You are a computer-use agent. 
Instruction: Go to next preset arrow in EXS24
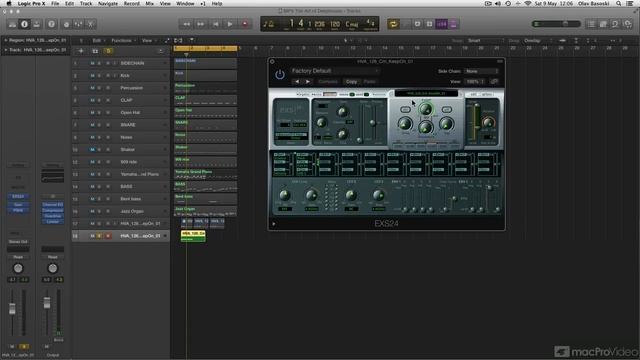pyautogui.click(x=308, y=82)
